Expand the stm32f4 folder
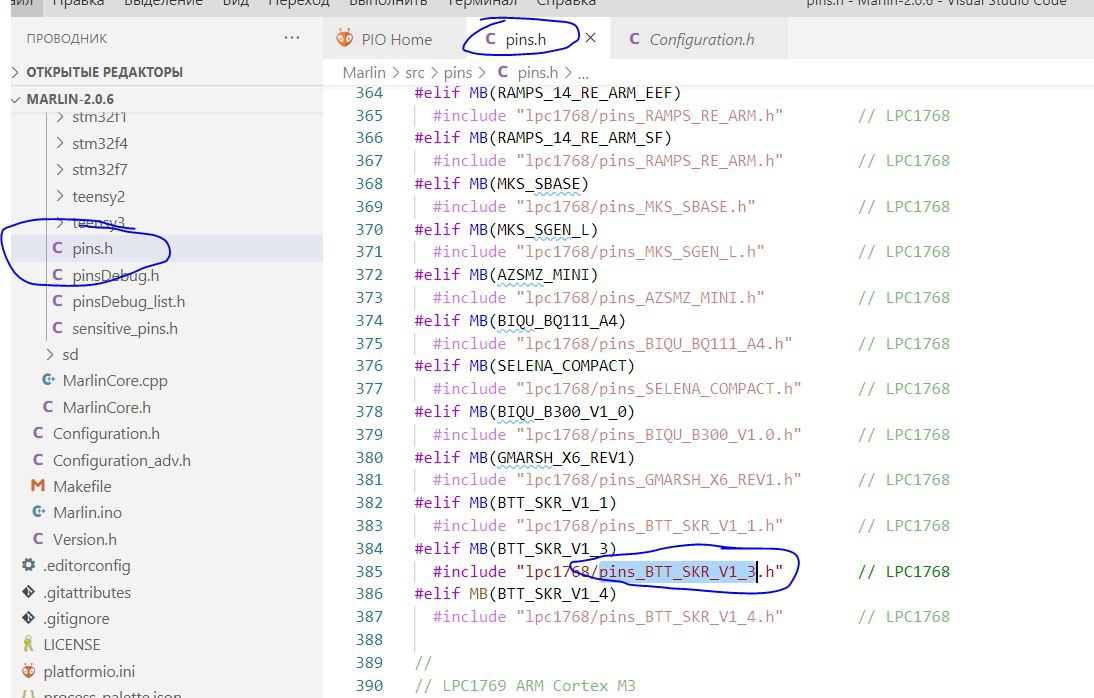The width and height of the screenshot is (1094, 698). coord(100,143)
